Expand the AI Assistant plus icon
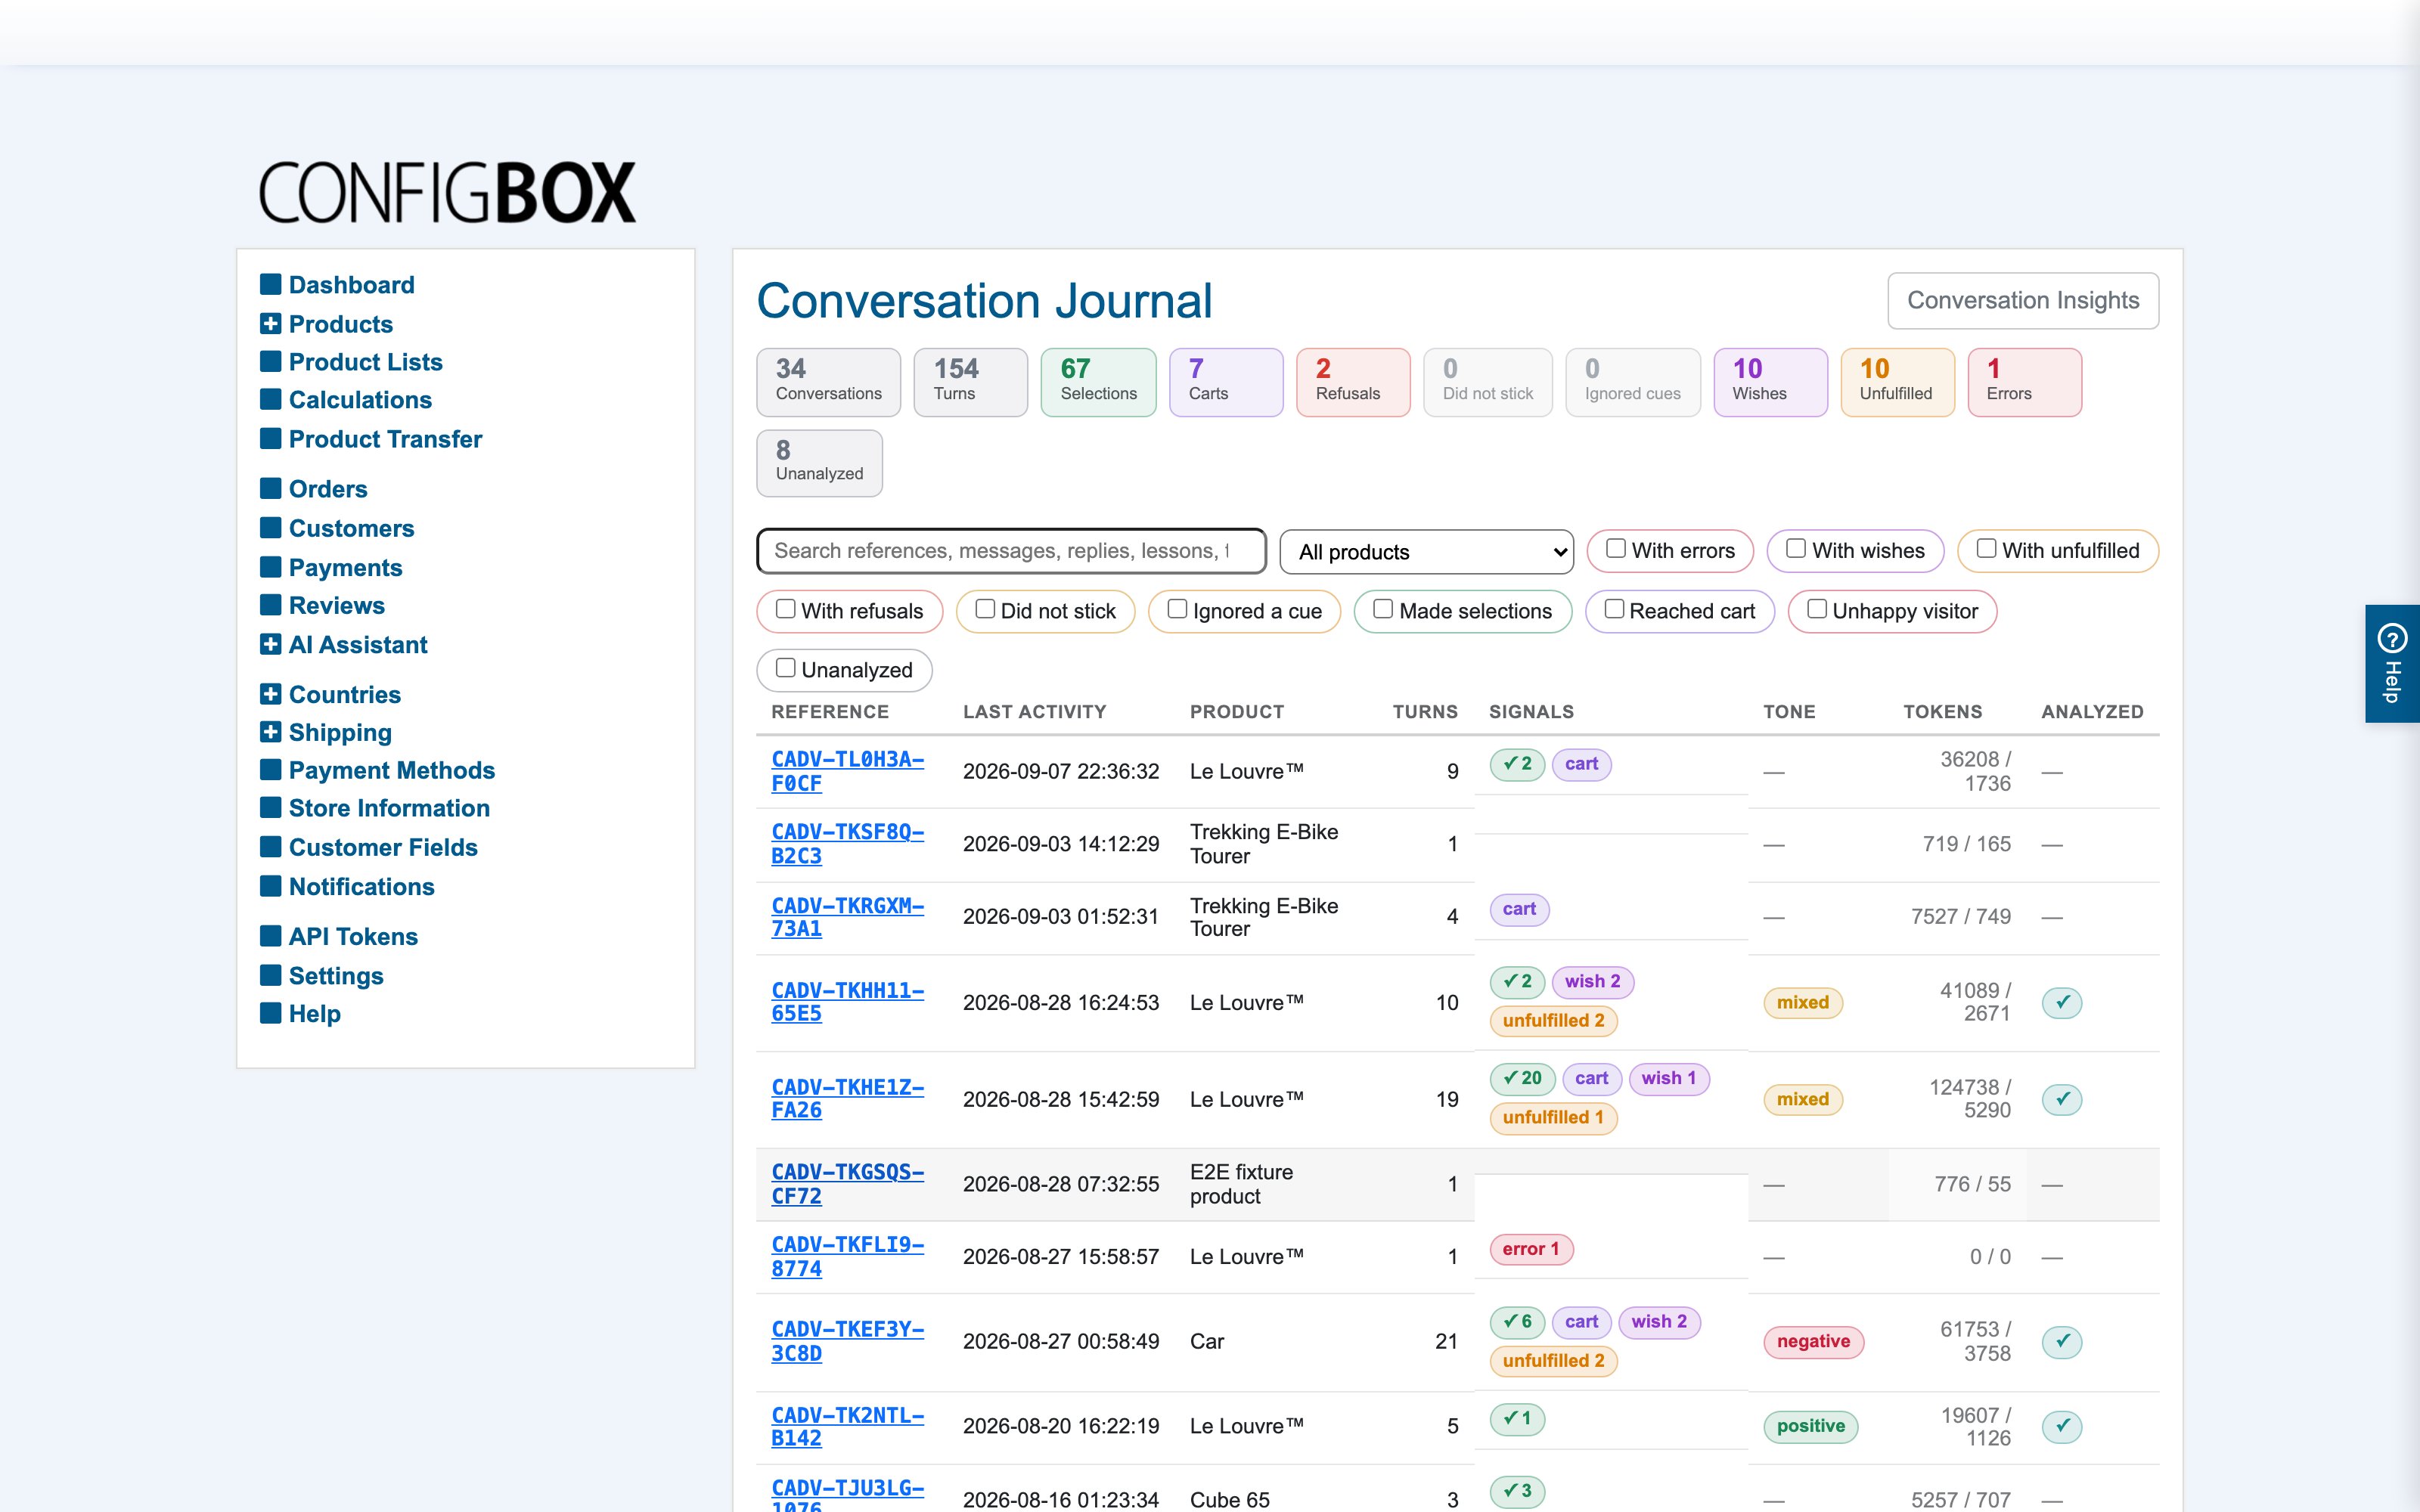The image size is (2420, 1512). coord(270,644)
